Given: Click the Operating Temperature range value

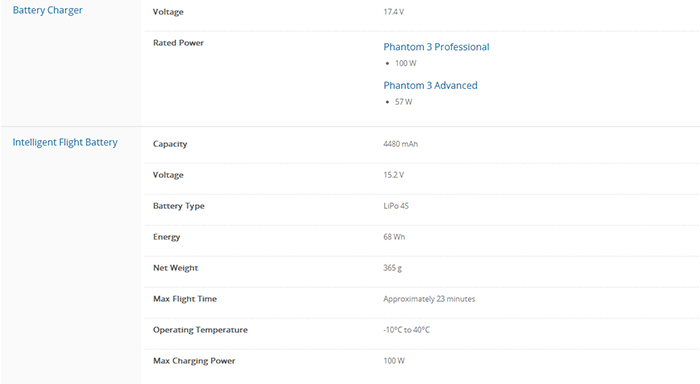Looking at the screenshot, I should (x=406, y=330).
